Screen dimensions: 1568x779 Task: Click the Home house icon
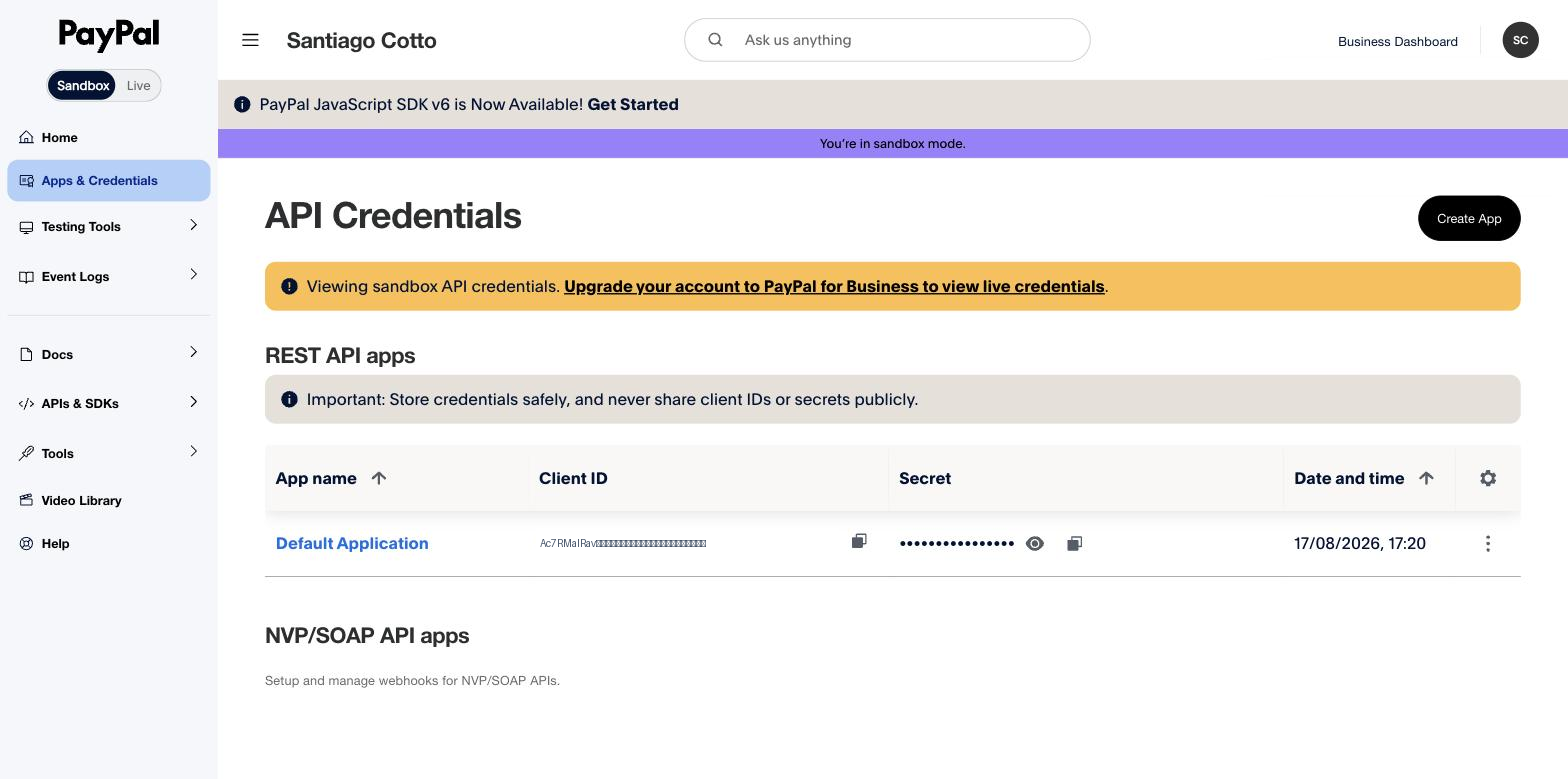point(27,137)
